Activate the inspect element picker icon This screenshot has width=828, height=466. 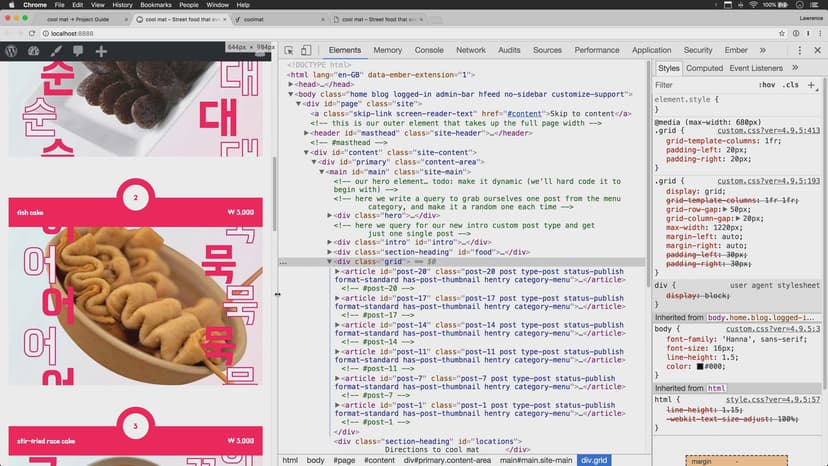[289, 50]
